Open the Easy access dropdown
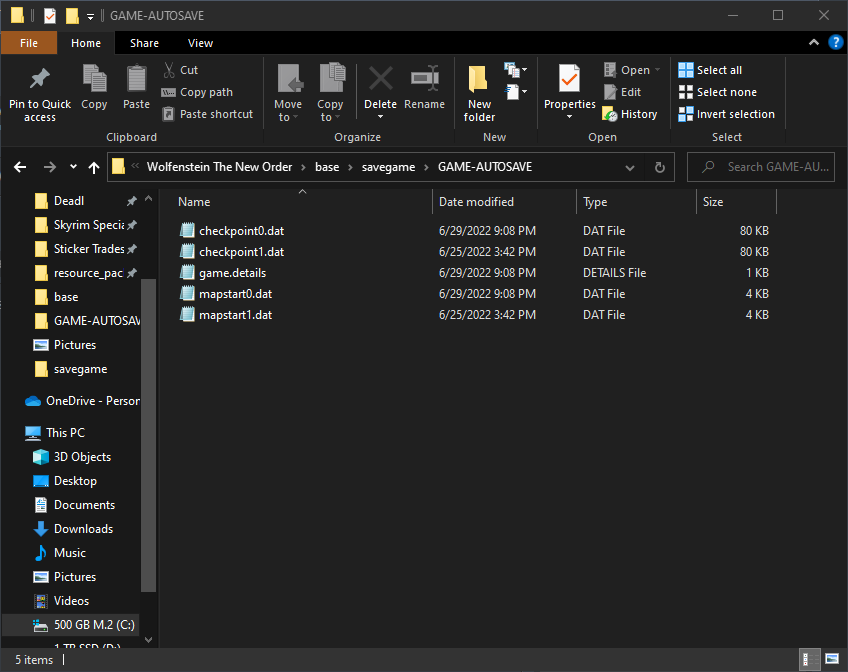Viewport: 848px width, 672px height. [x=516, y=92]
